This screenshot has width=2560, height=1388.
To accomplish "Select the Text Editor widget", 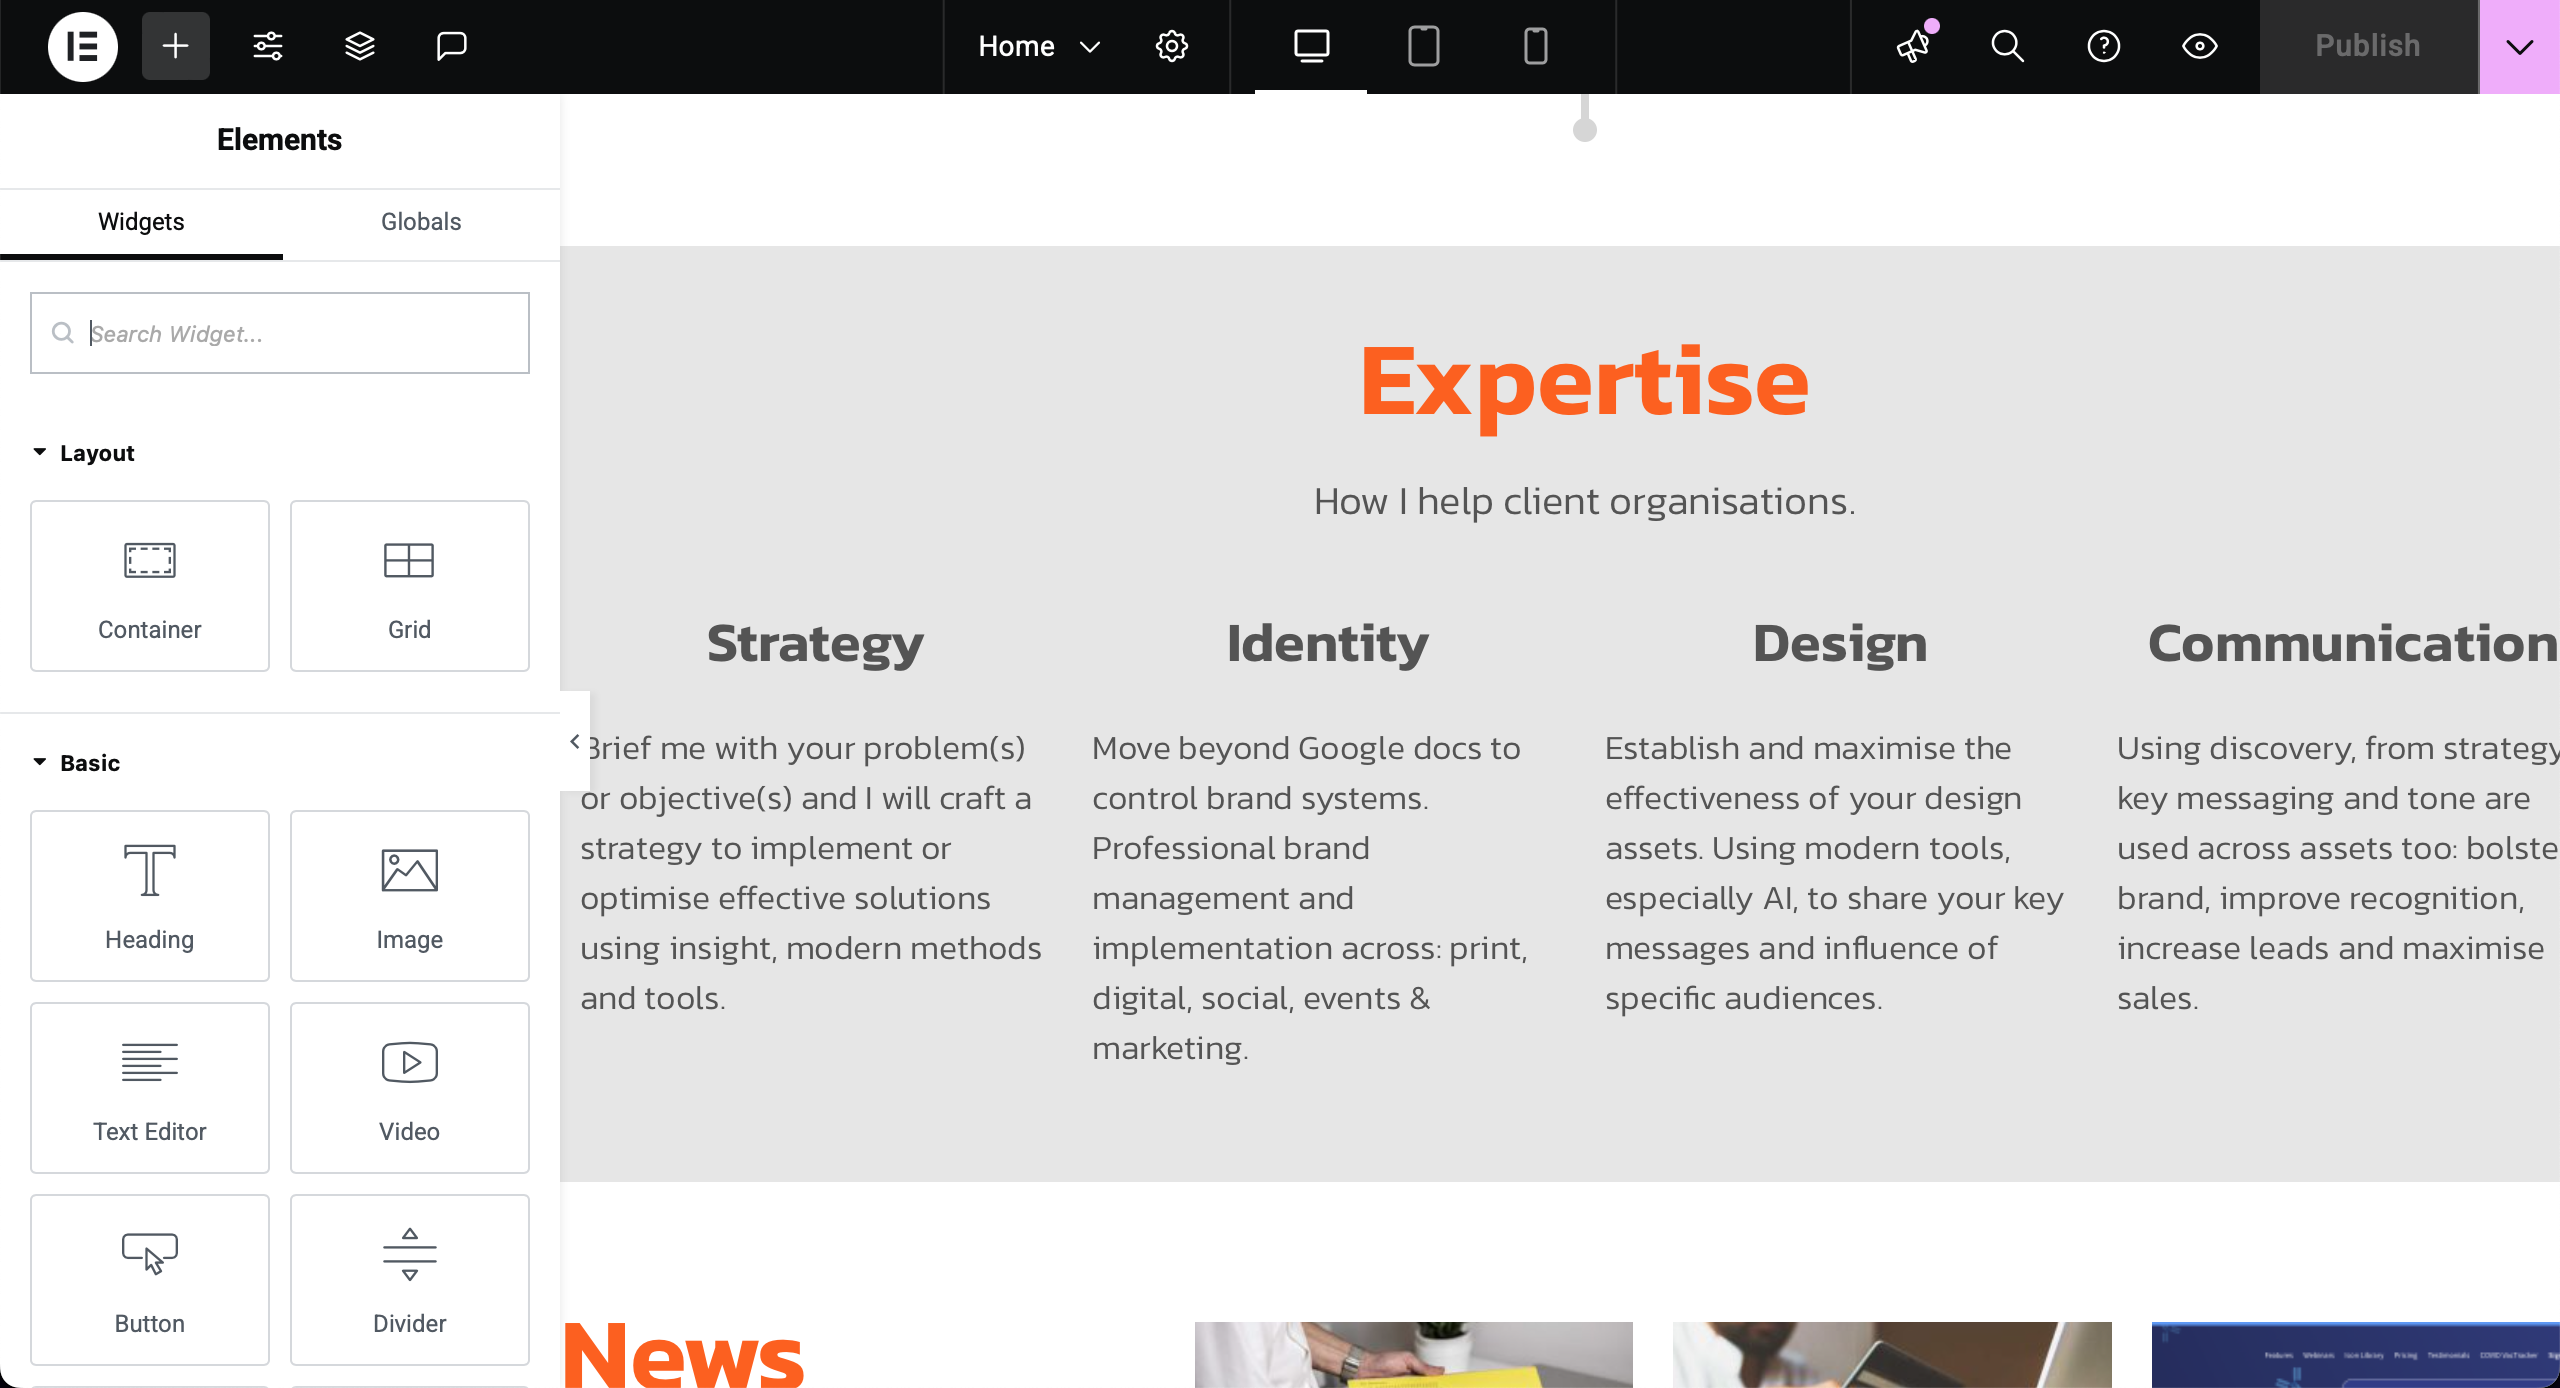I will (x=150, y=1088).
